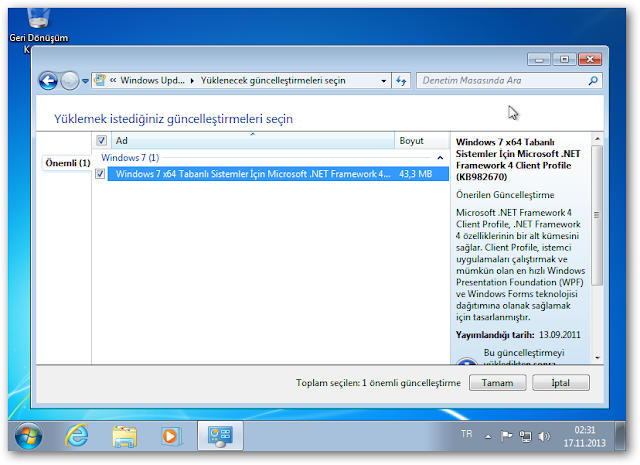Image resolution: width=640 pixels, height=465 pixels.
Task: Click the network tray icon
Action: [x=525, y=436]
